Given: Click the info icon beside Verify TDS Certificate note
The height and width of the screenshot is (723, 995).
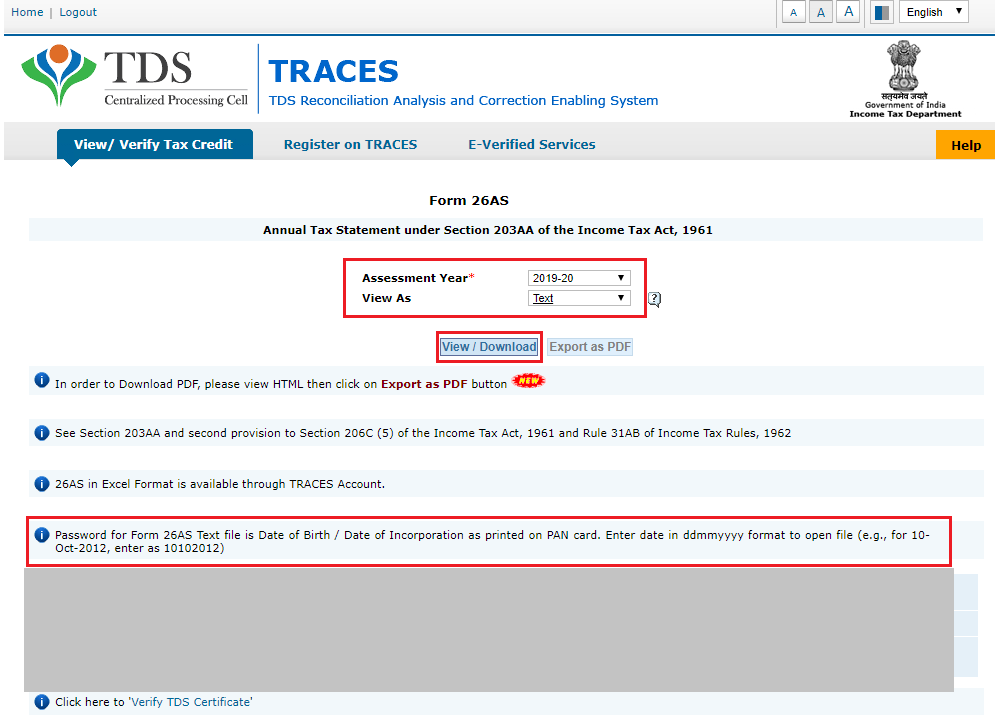Looking at the screenshot, I should (x=41, y=701).
